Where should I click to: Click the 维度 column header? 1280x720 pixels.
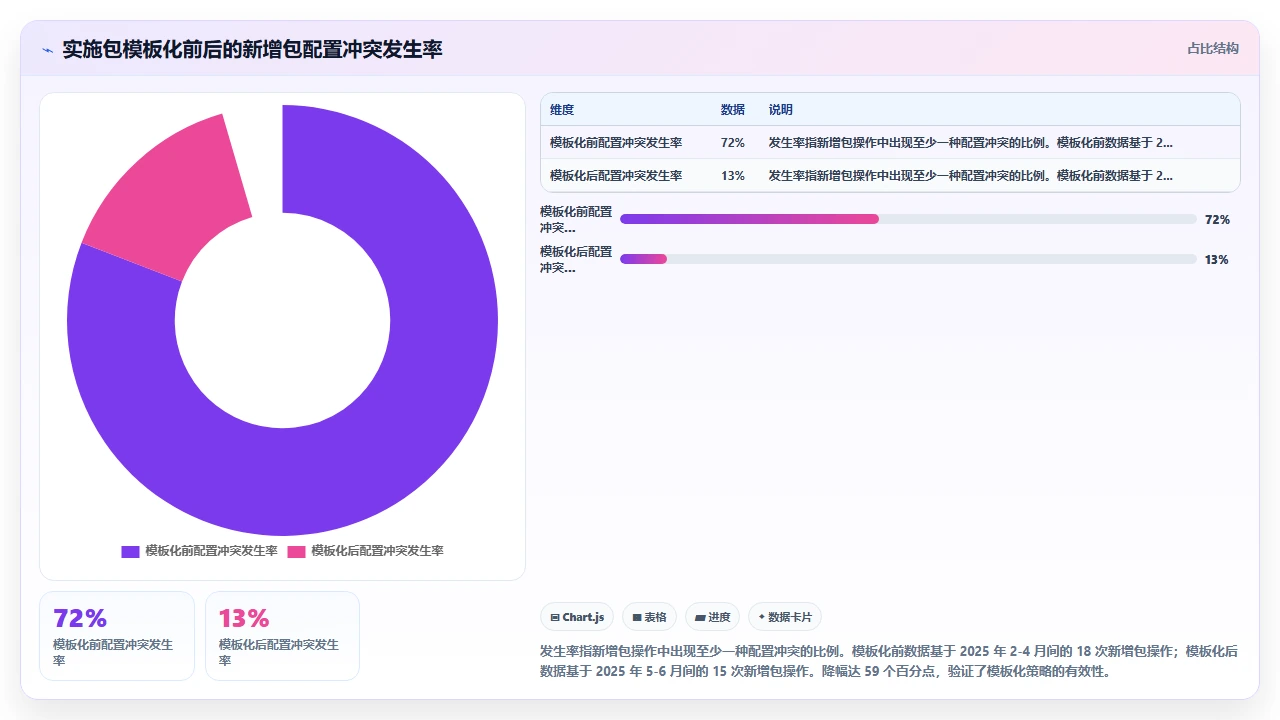coord(562,110)
